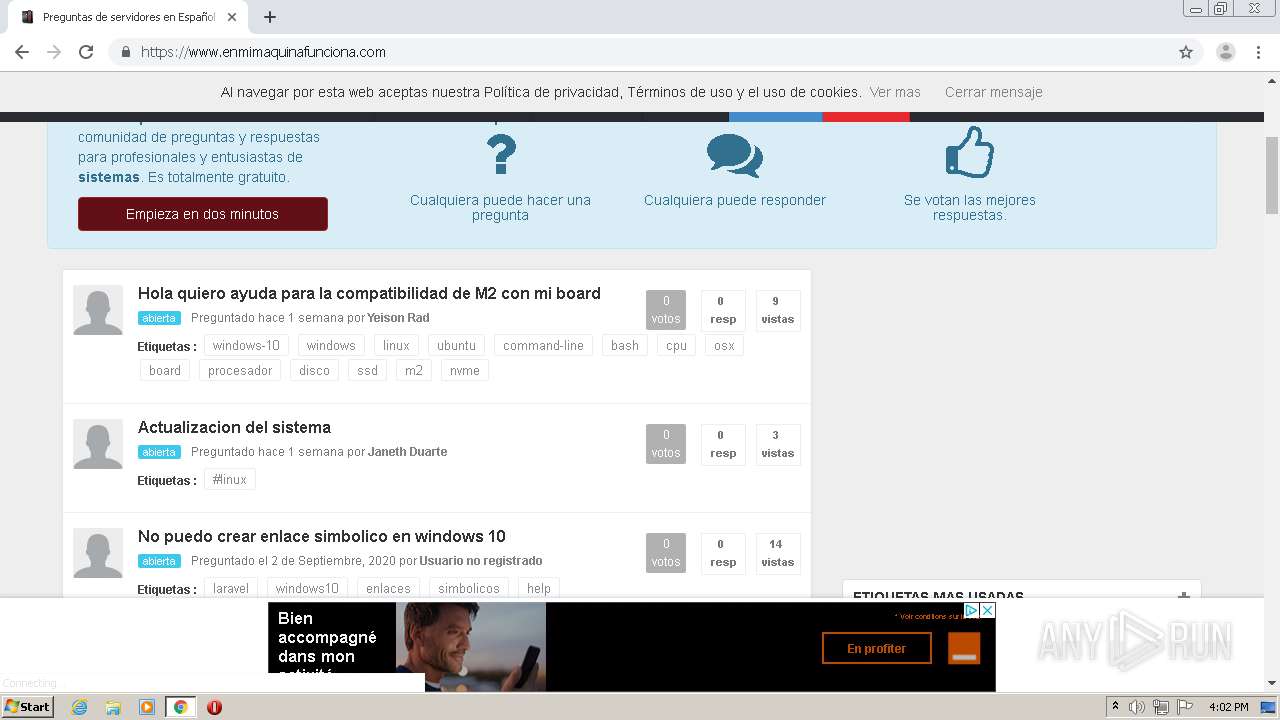Screen dimensions: 1280x720
Task: Click votes box on M2 question
Action: [666, 310]
